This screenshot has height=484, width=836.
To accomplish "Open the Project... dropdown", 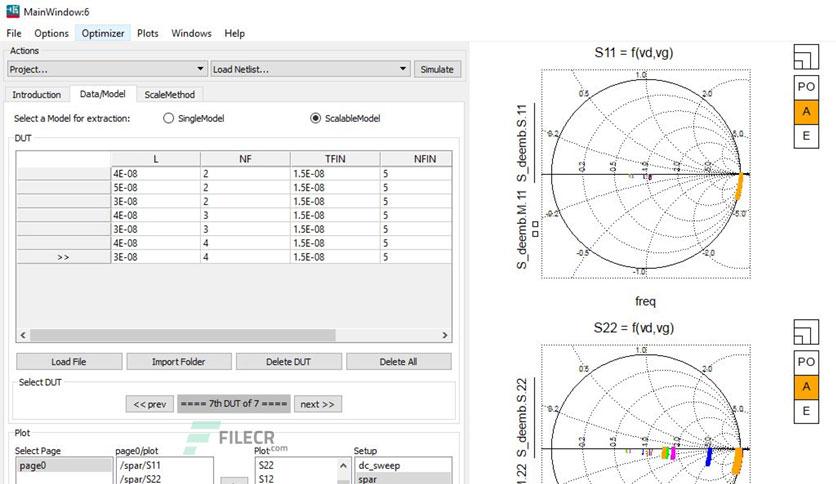I will pos(107,69).
